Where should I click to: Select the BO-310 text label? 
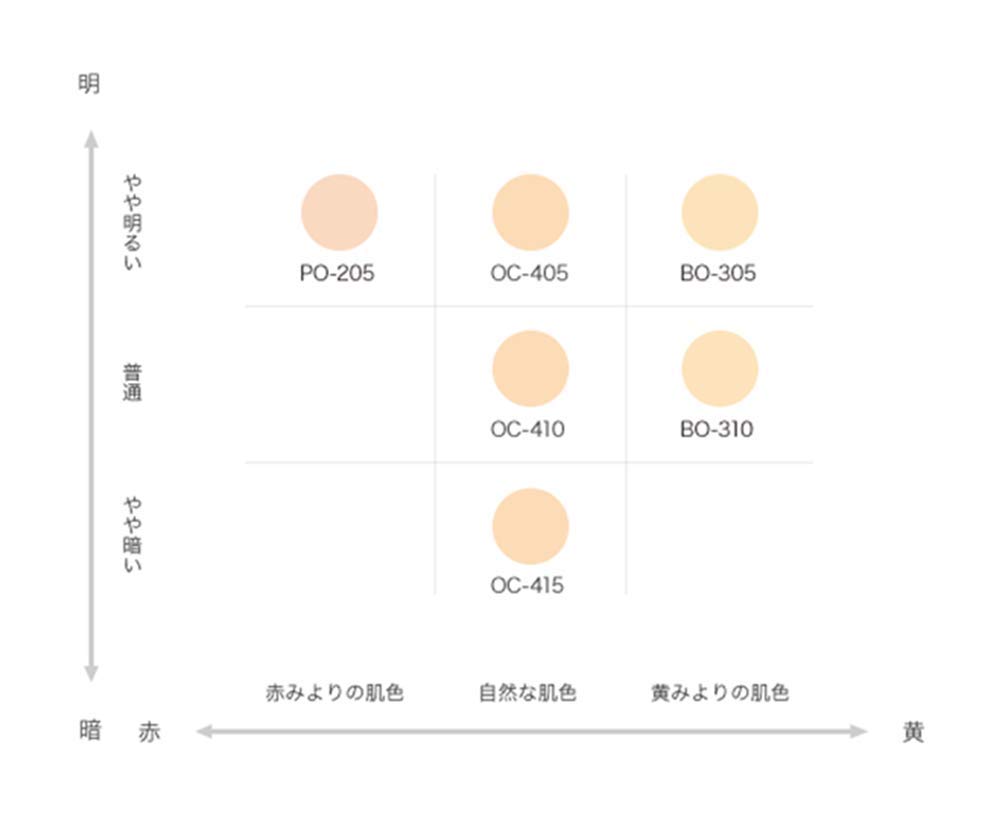[717, 430]
